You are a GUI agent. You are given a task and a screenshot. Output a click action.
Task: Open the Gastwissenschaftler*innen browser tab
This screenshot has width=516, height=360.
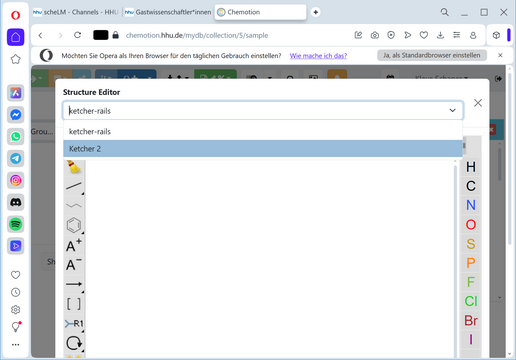pos(169,12)
